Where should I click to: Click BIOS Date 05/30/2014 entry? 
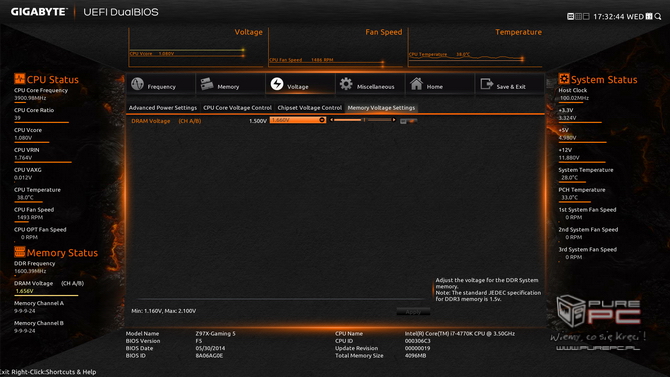(x=175, y=348)
